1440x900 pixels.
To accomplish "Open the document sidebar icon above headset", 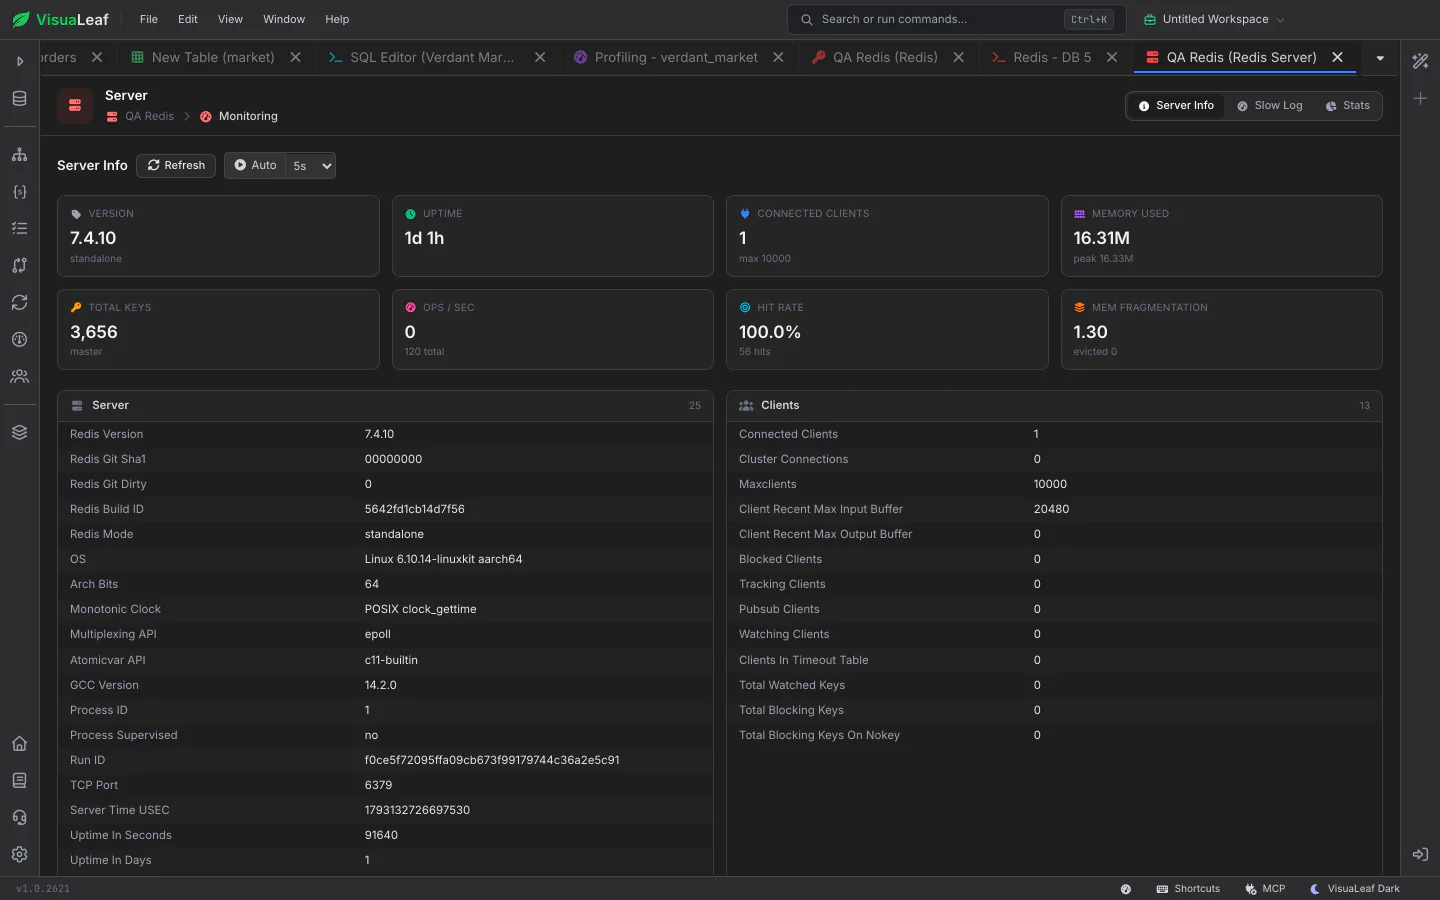I will click(19, 780).
